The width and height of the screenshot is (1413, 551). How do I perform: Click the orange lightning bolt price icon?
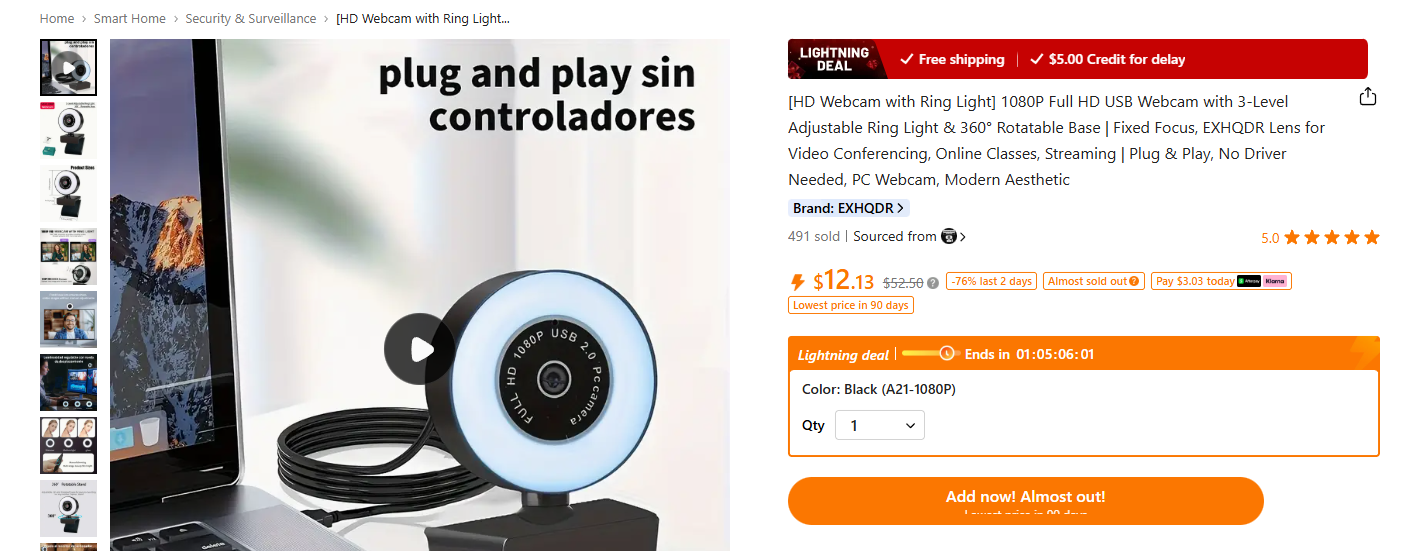pyautogui.click(x=798, y=282)
